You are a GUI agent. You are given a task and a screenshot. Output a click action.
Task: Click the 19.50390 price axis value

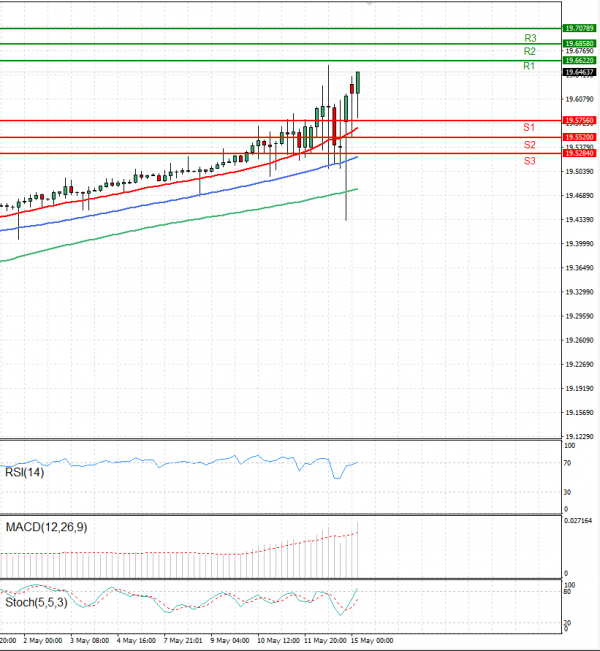click(x=580, y=171)
